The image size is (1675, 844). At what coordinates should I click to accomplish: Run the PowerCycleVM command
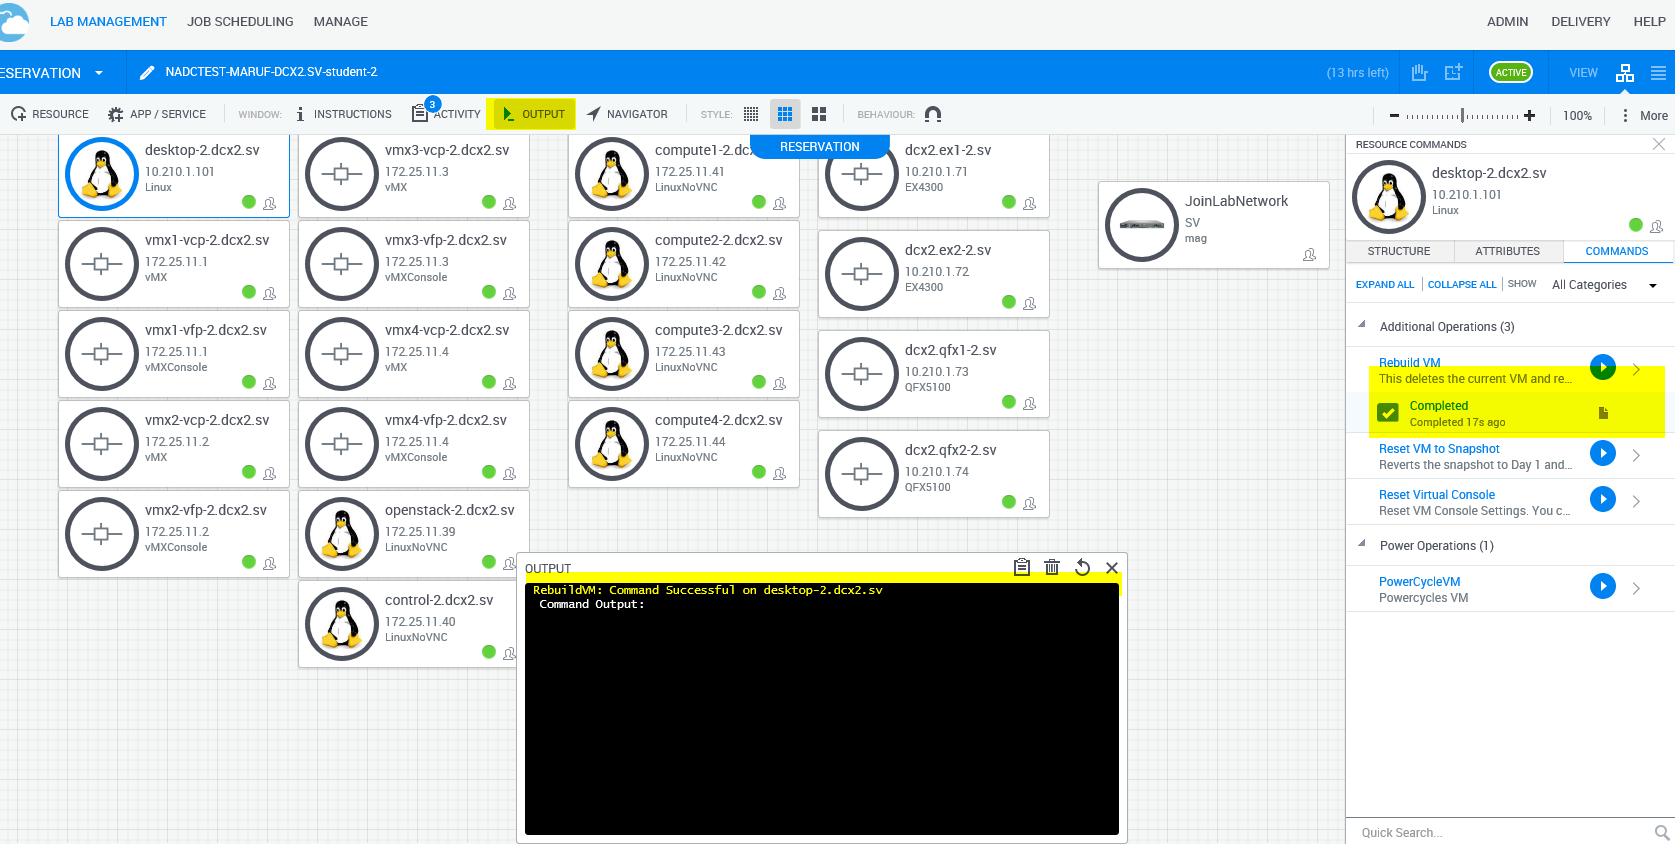1602,586
